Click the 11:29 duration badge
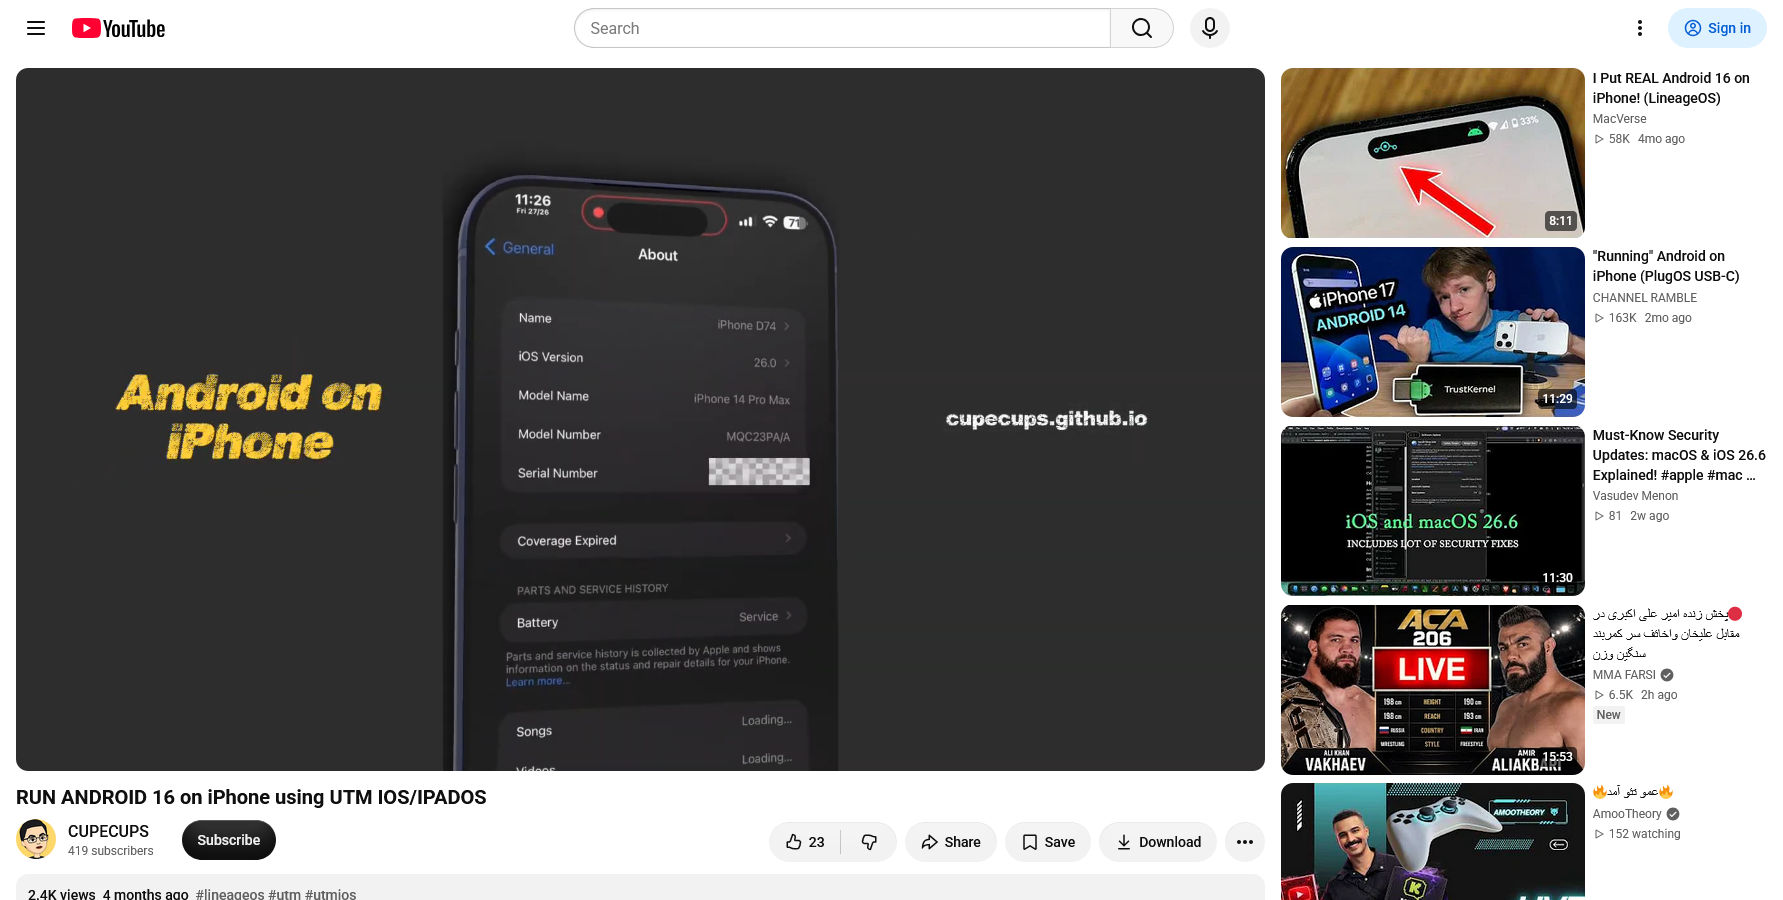 point(1557,399)
